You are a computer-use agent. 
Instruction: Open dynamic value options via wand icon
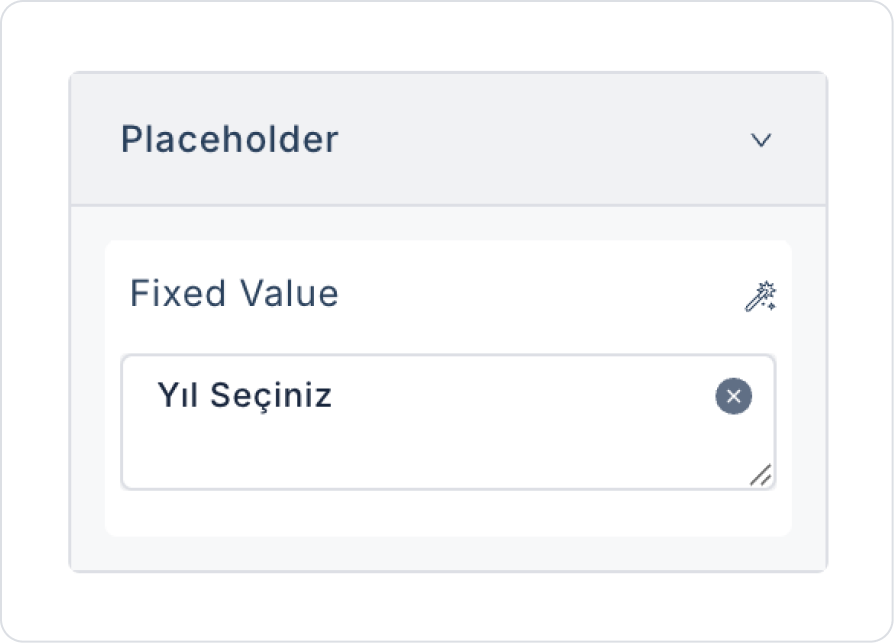(x=761, y=296)
